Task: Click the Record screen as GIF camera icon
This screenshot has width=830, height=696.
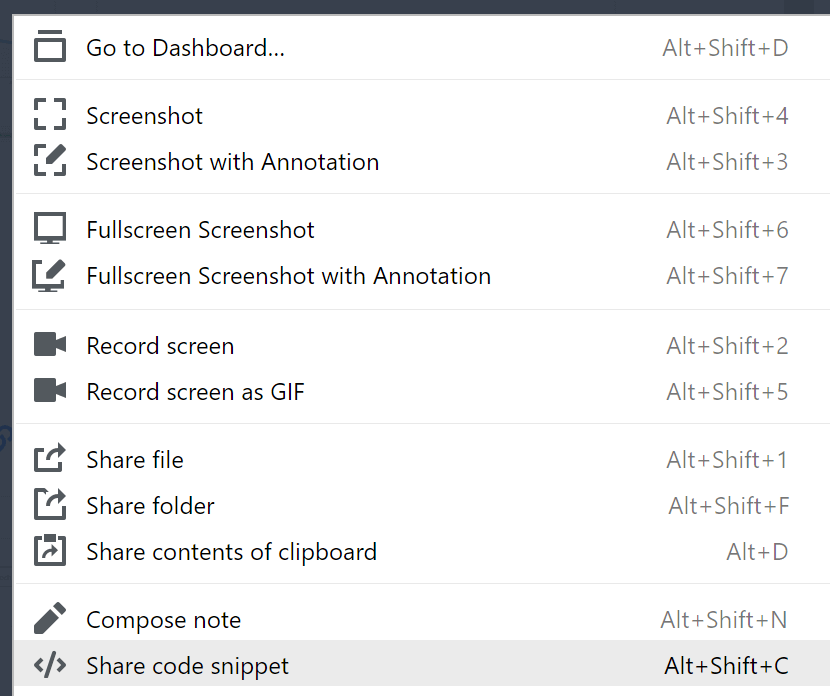Action: point(50,391)
